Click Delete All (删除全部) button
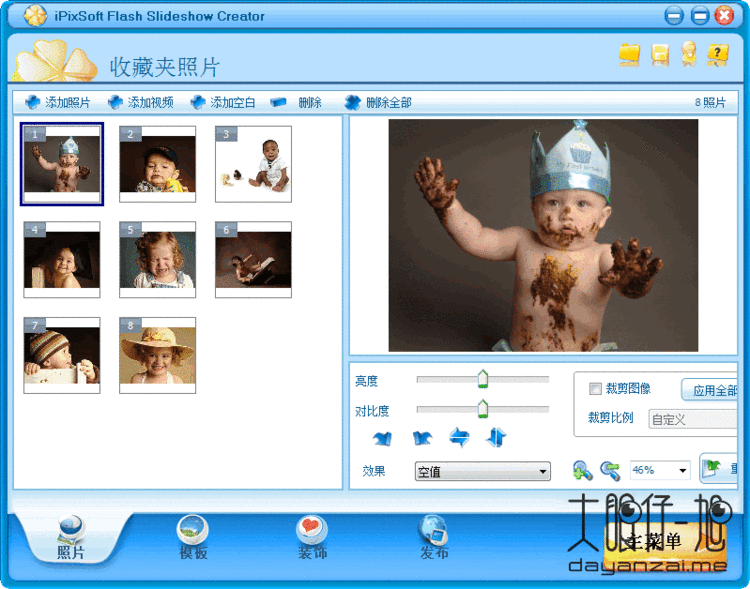 [378, 102]
